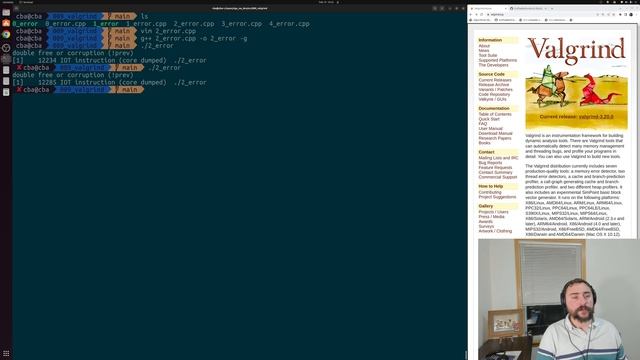This screenshot has height=360, width=640.
Task: Open Code Repository link
Action: coord(494,95)
